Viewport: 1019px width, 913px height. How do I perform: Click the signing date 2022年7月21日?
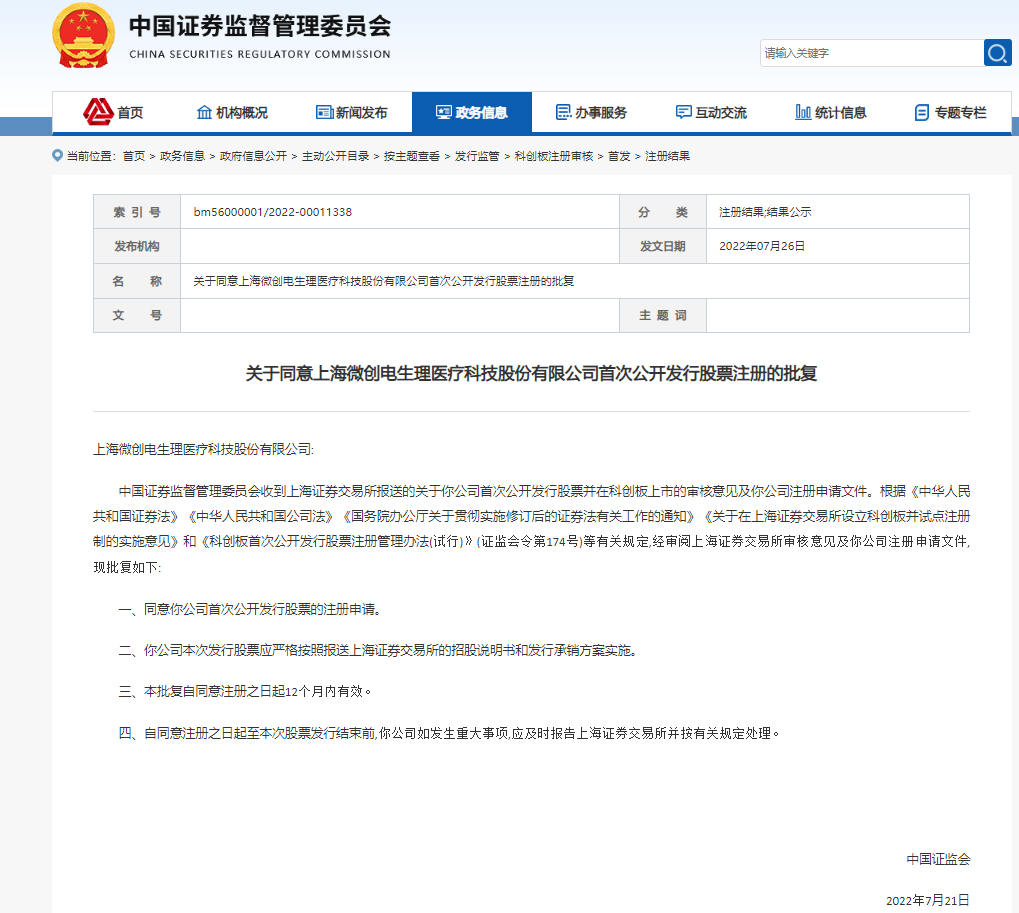pyautogui.click(x=927, y=900)
